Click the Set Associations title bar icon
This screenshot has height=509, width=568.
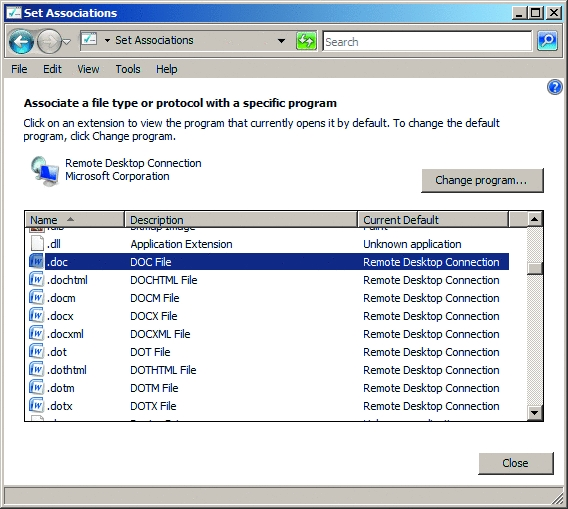tap(14, 13)
